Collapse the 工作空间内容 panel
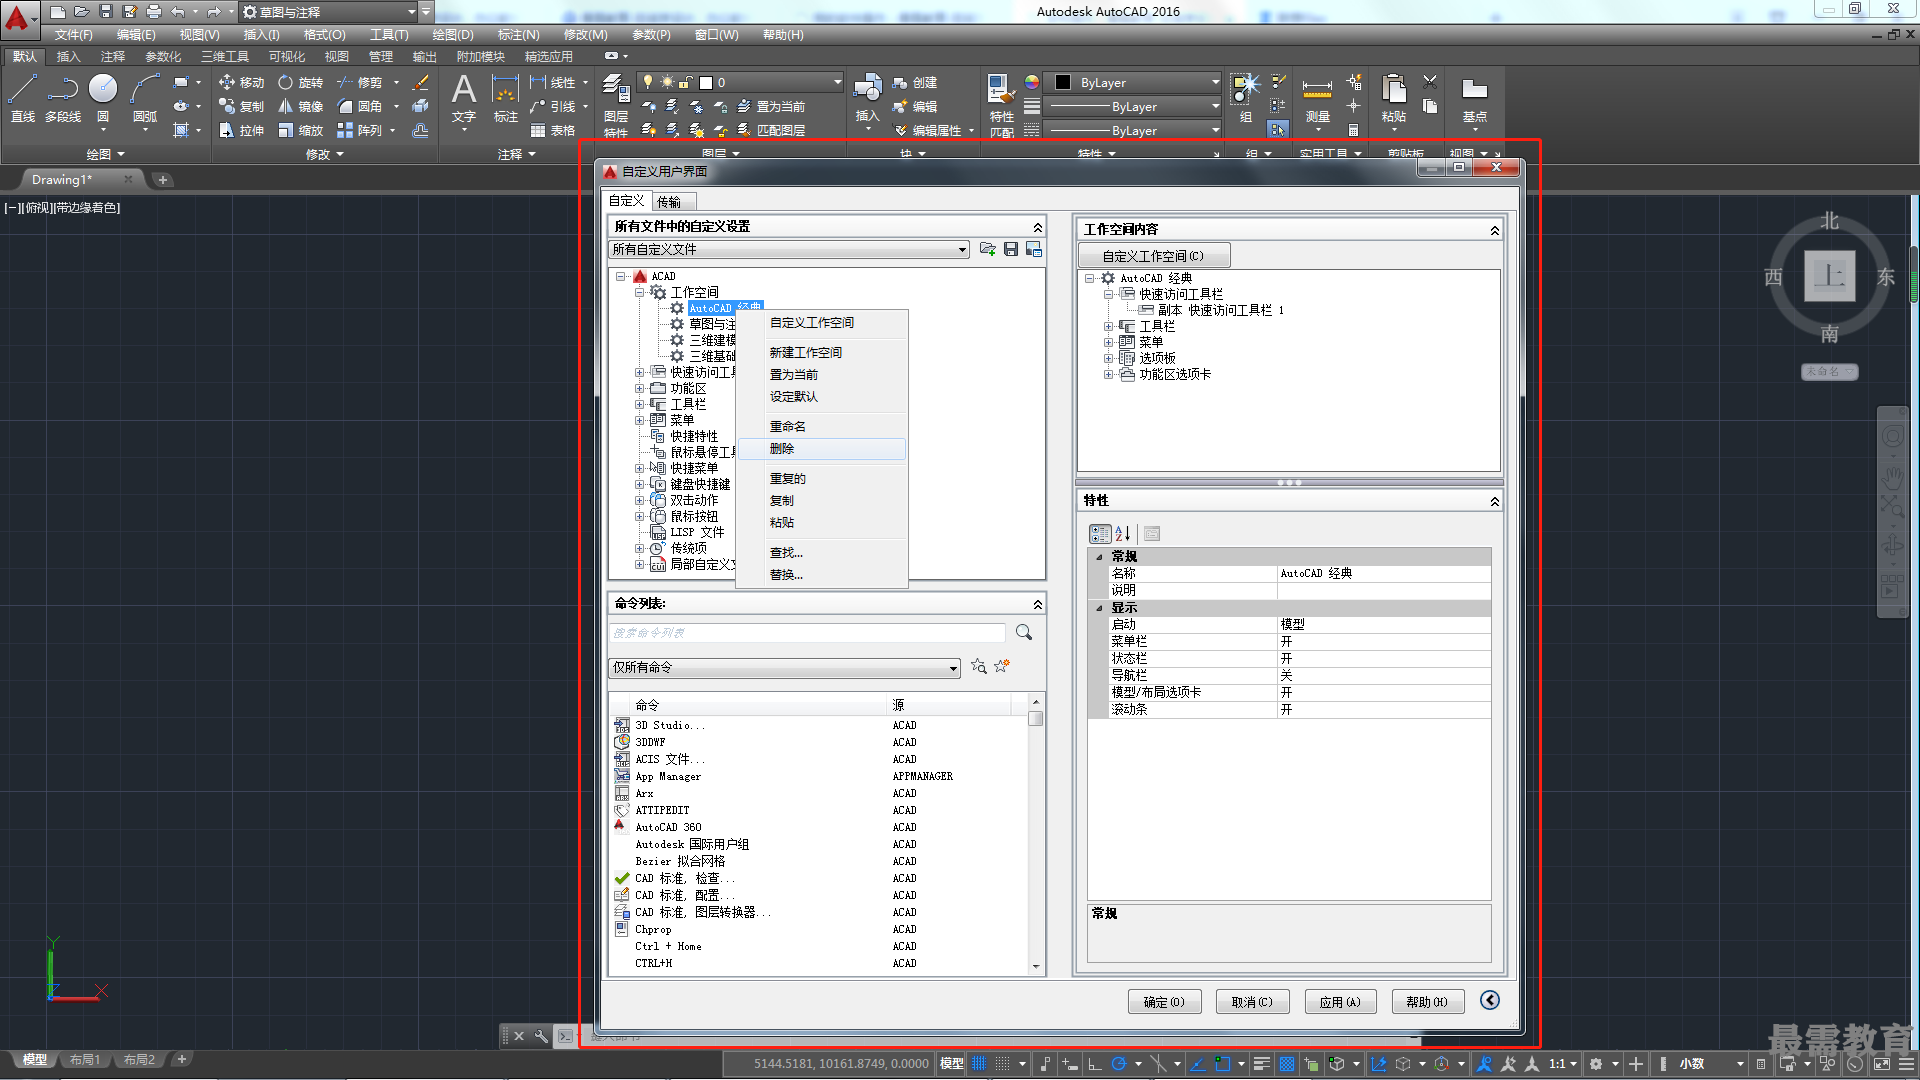The width and height of the screenshot is (1920, 1080). pyautogui.click(x=1494, y=230)
